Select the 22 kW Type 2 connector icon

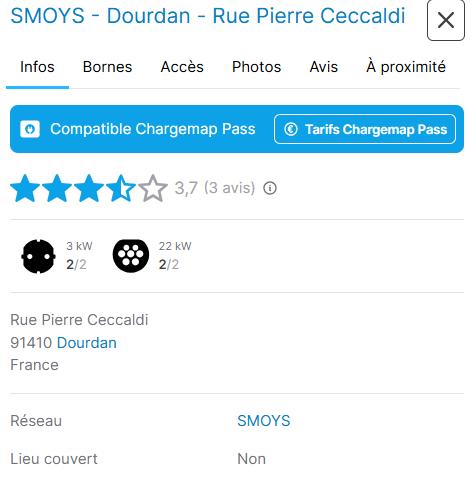[131, 256]
